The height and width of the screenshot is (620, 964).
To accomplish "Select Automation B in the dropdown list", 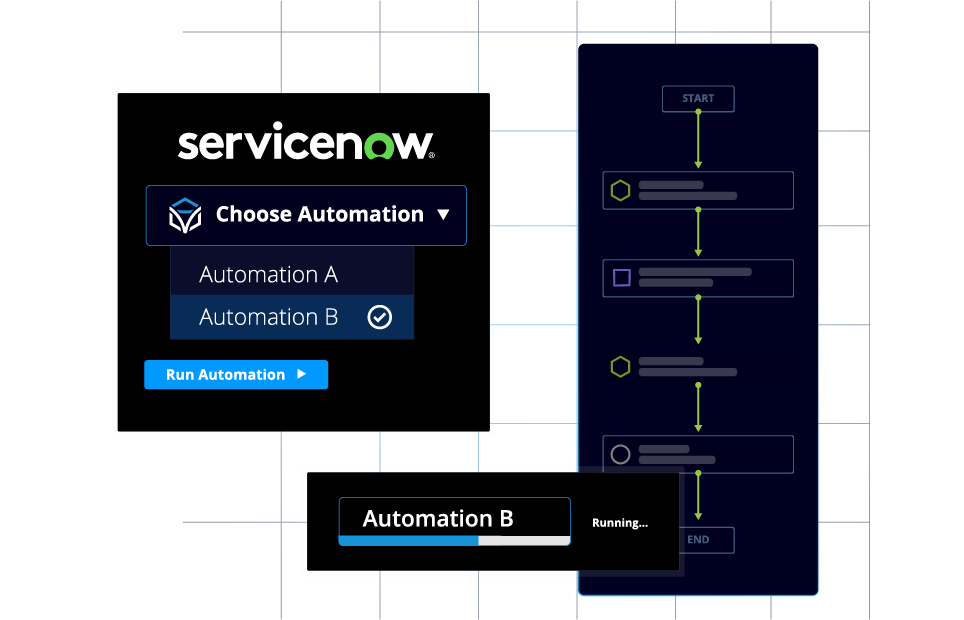I will pyautogui.click(x=292, y=317).
